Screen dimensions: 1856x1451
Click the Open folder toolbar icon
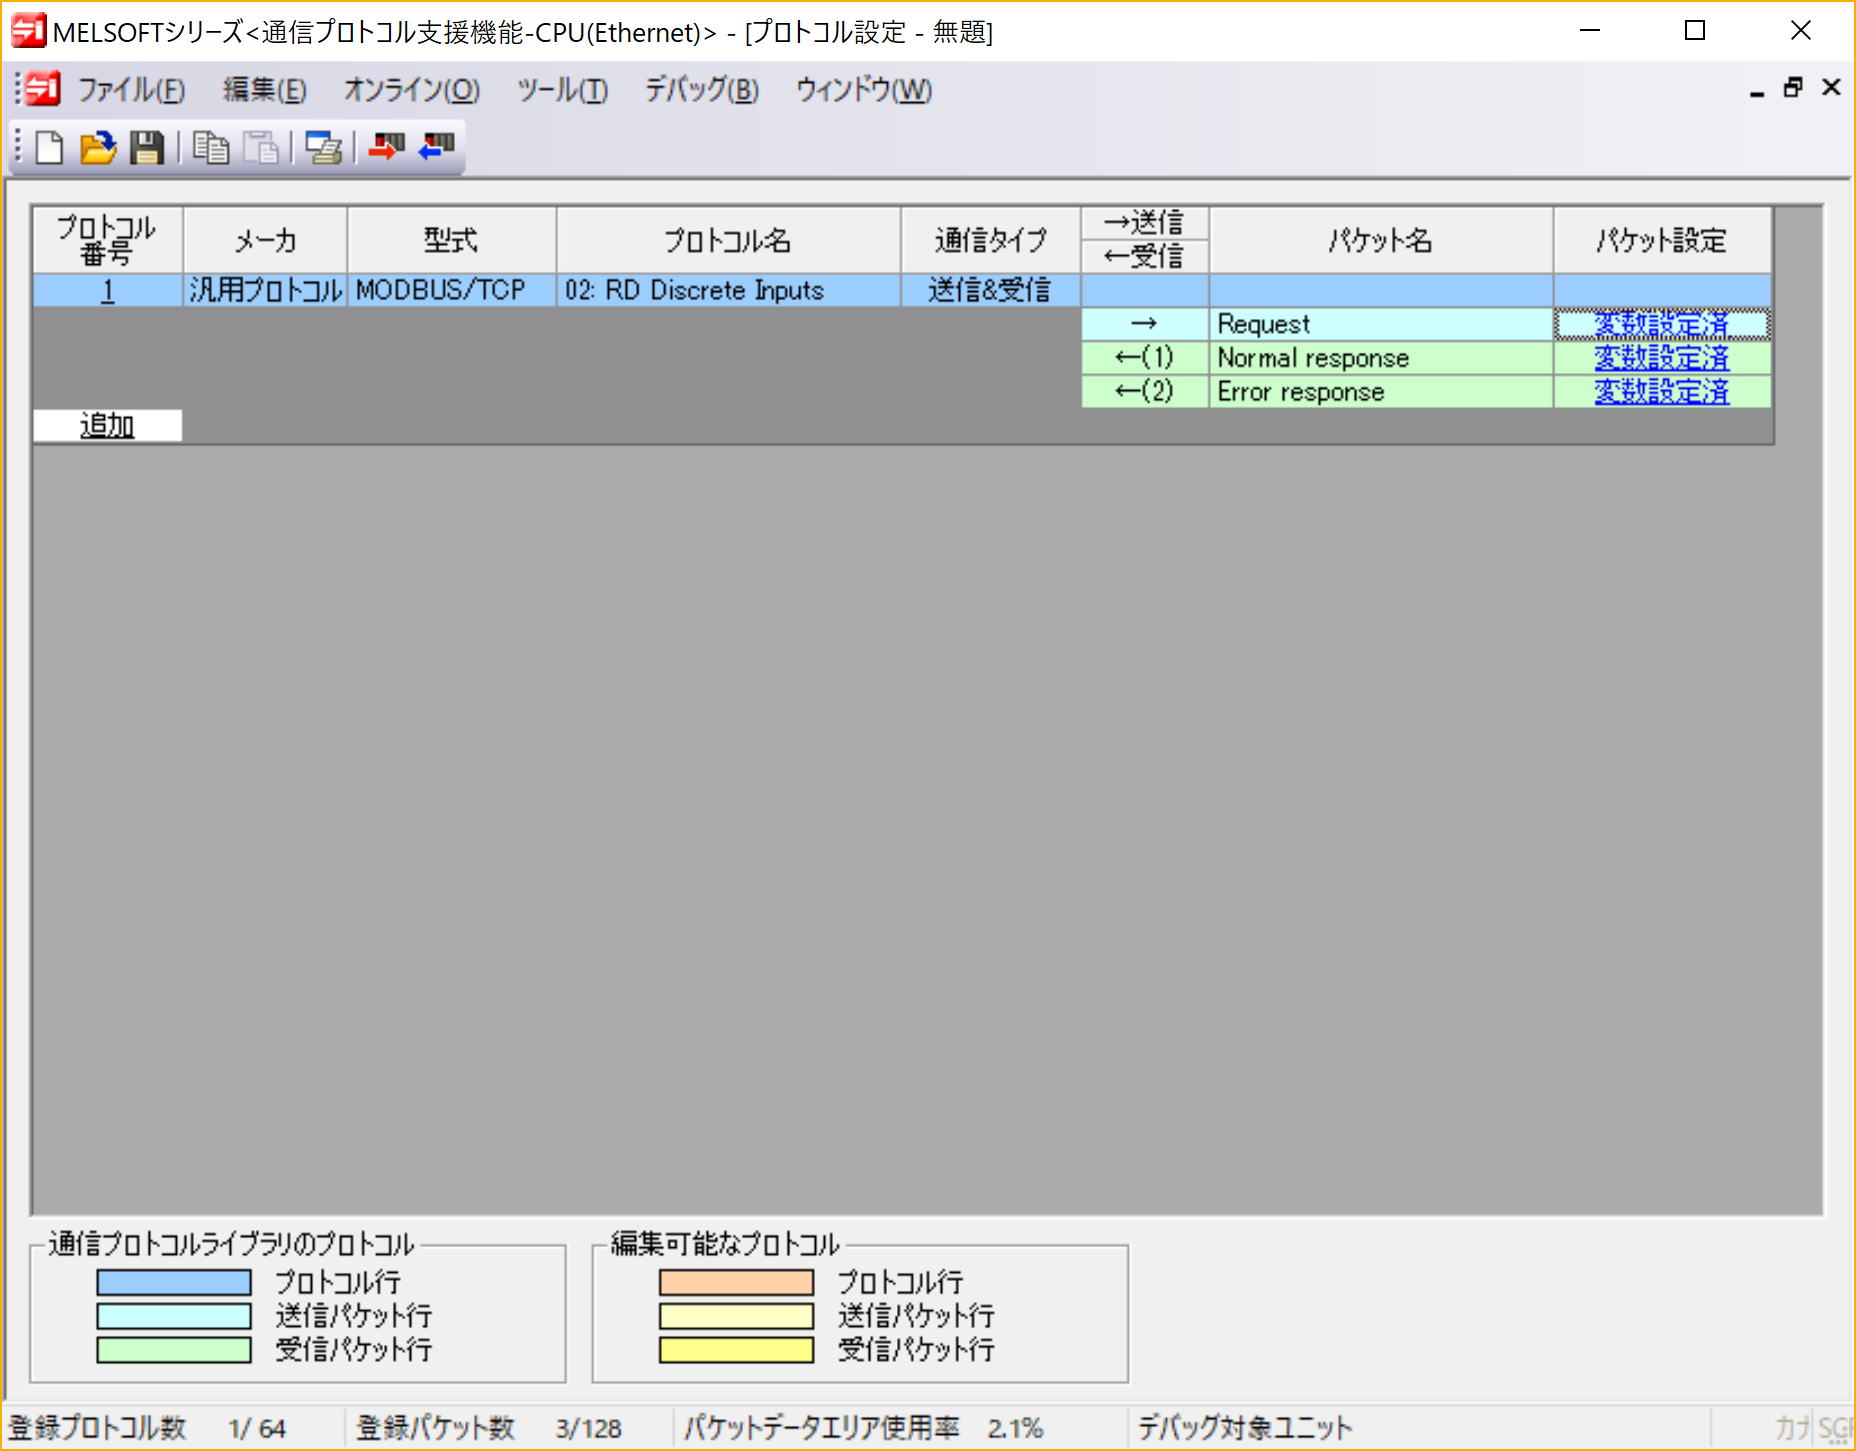[98, 148]
